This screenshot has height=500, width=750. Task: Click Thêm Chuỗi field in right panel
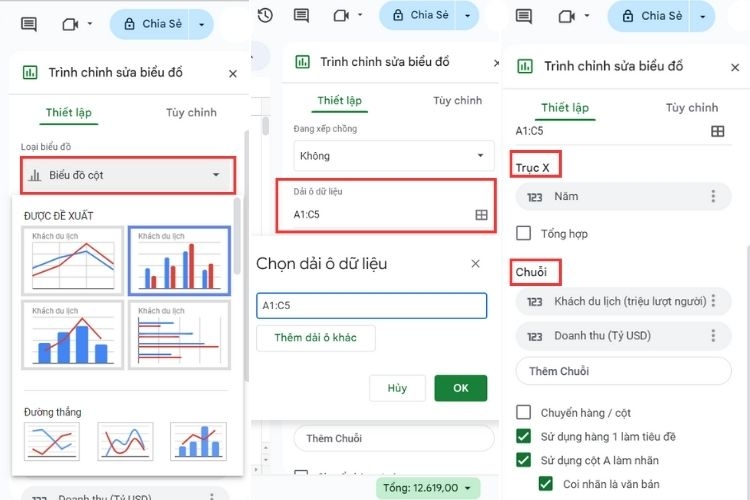(x=623, y=371)
